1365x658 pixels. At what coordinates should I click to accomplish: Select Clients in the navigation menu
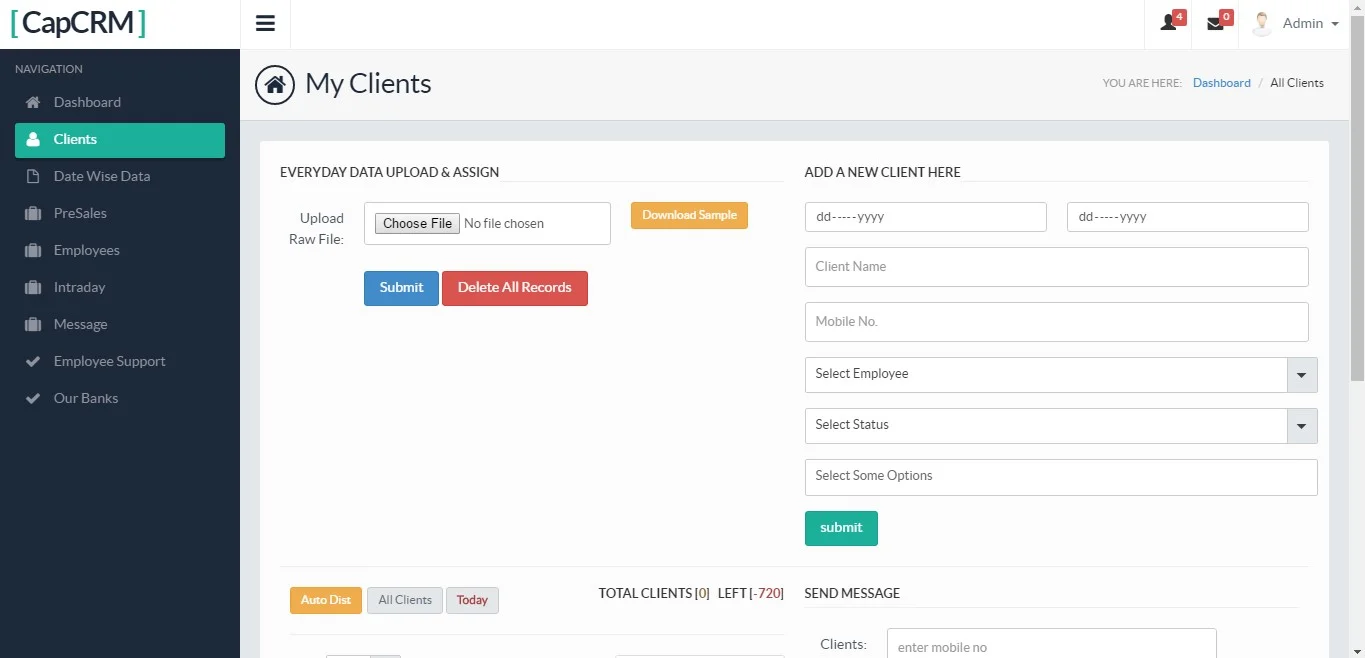click(x=120, y=140)
